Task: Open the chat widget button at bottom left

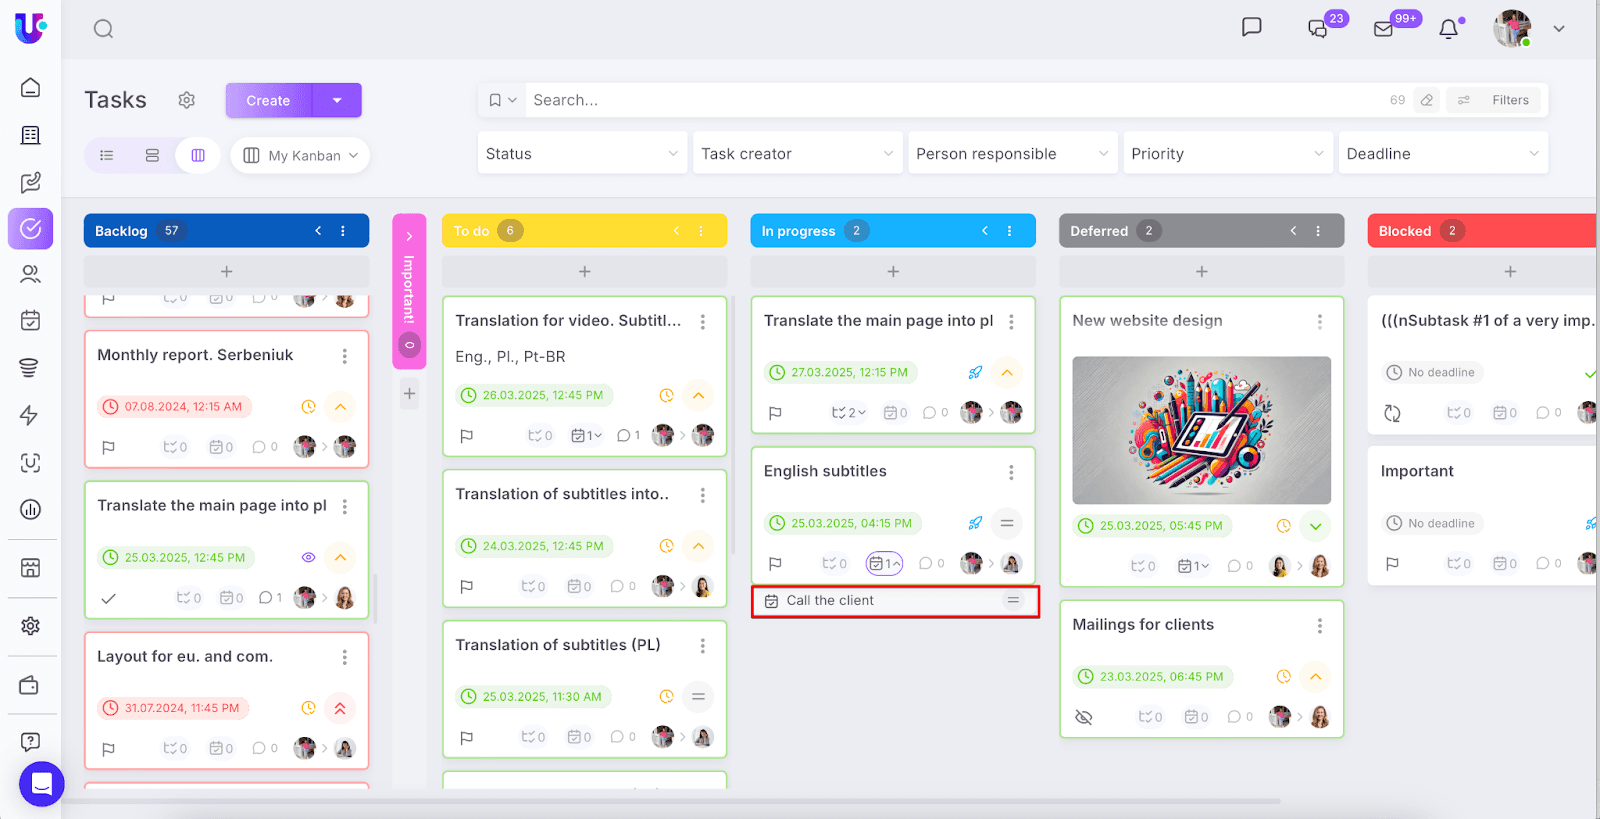Action: [x=42, y=784]
